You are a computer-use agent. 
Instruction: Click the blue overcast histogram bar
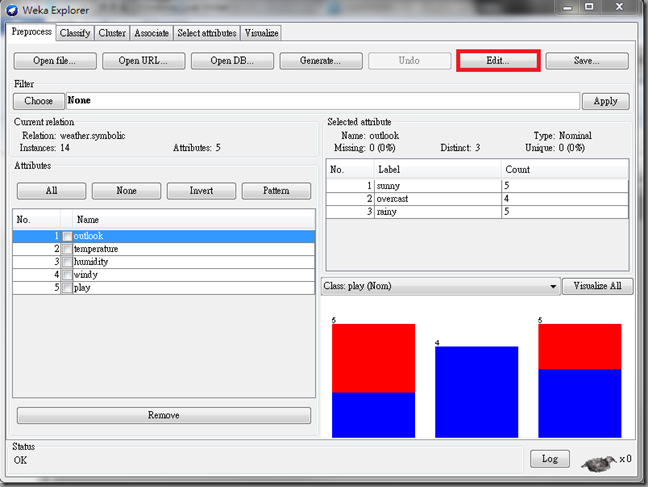coord(476,392)
